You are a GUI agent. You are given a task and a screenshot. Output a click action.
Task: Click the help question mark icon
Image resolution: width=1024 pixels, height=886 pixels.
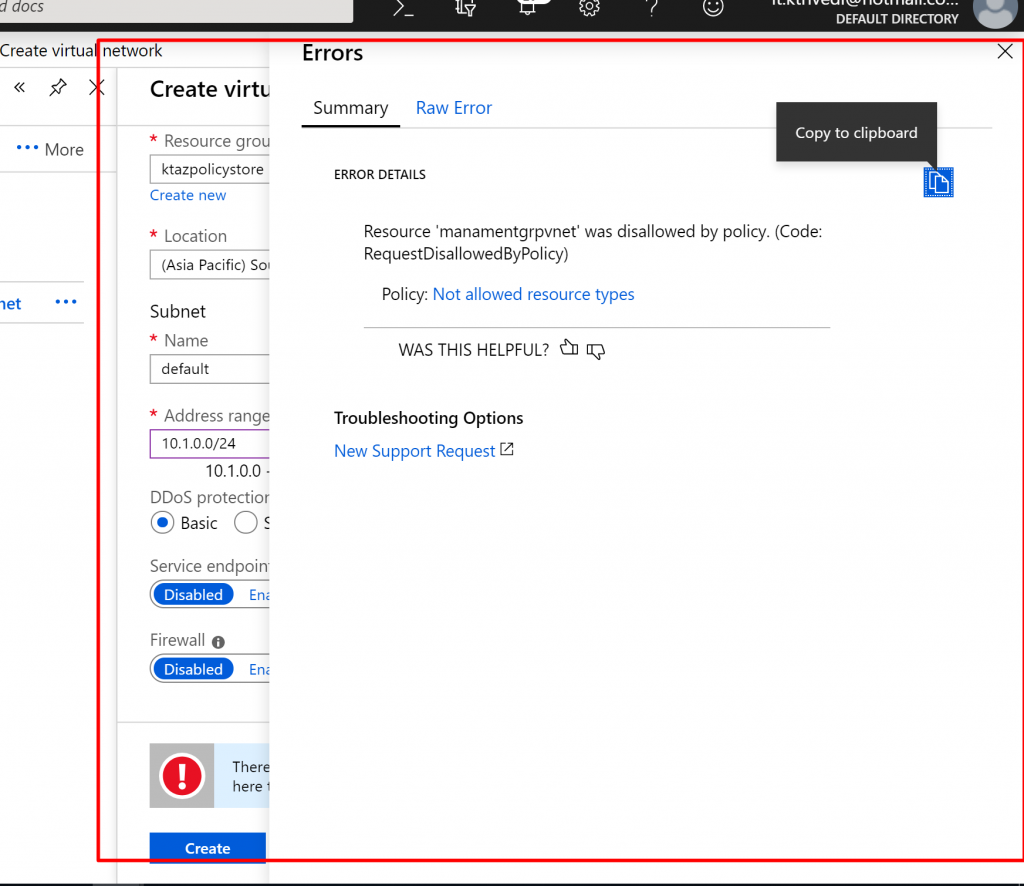[x=652, y=8]
